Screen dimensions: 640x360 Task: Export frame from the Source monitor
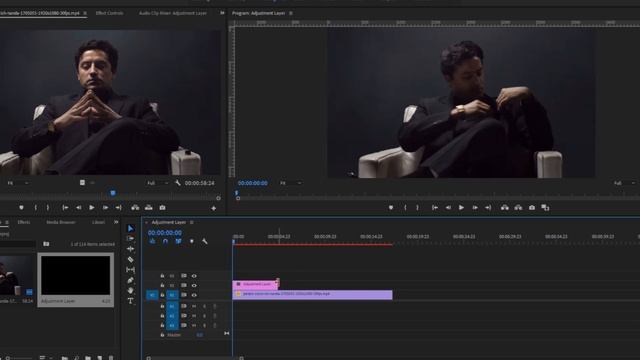pyautogui.click(x=162, y=208)
